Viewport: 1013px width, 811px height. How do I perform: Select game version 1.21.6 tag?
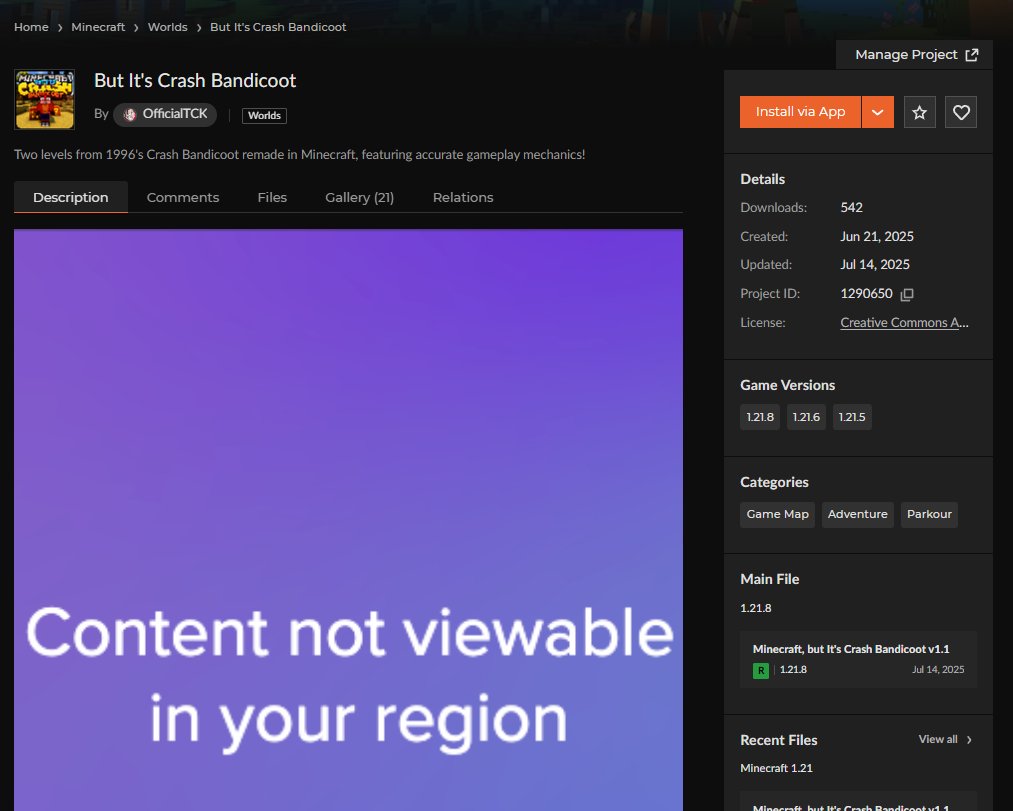806,417
